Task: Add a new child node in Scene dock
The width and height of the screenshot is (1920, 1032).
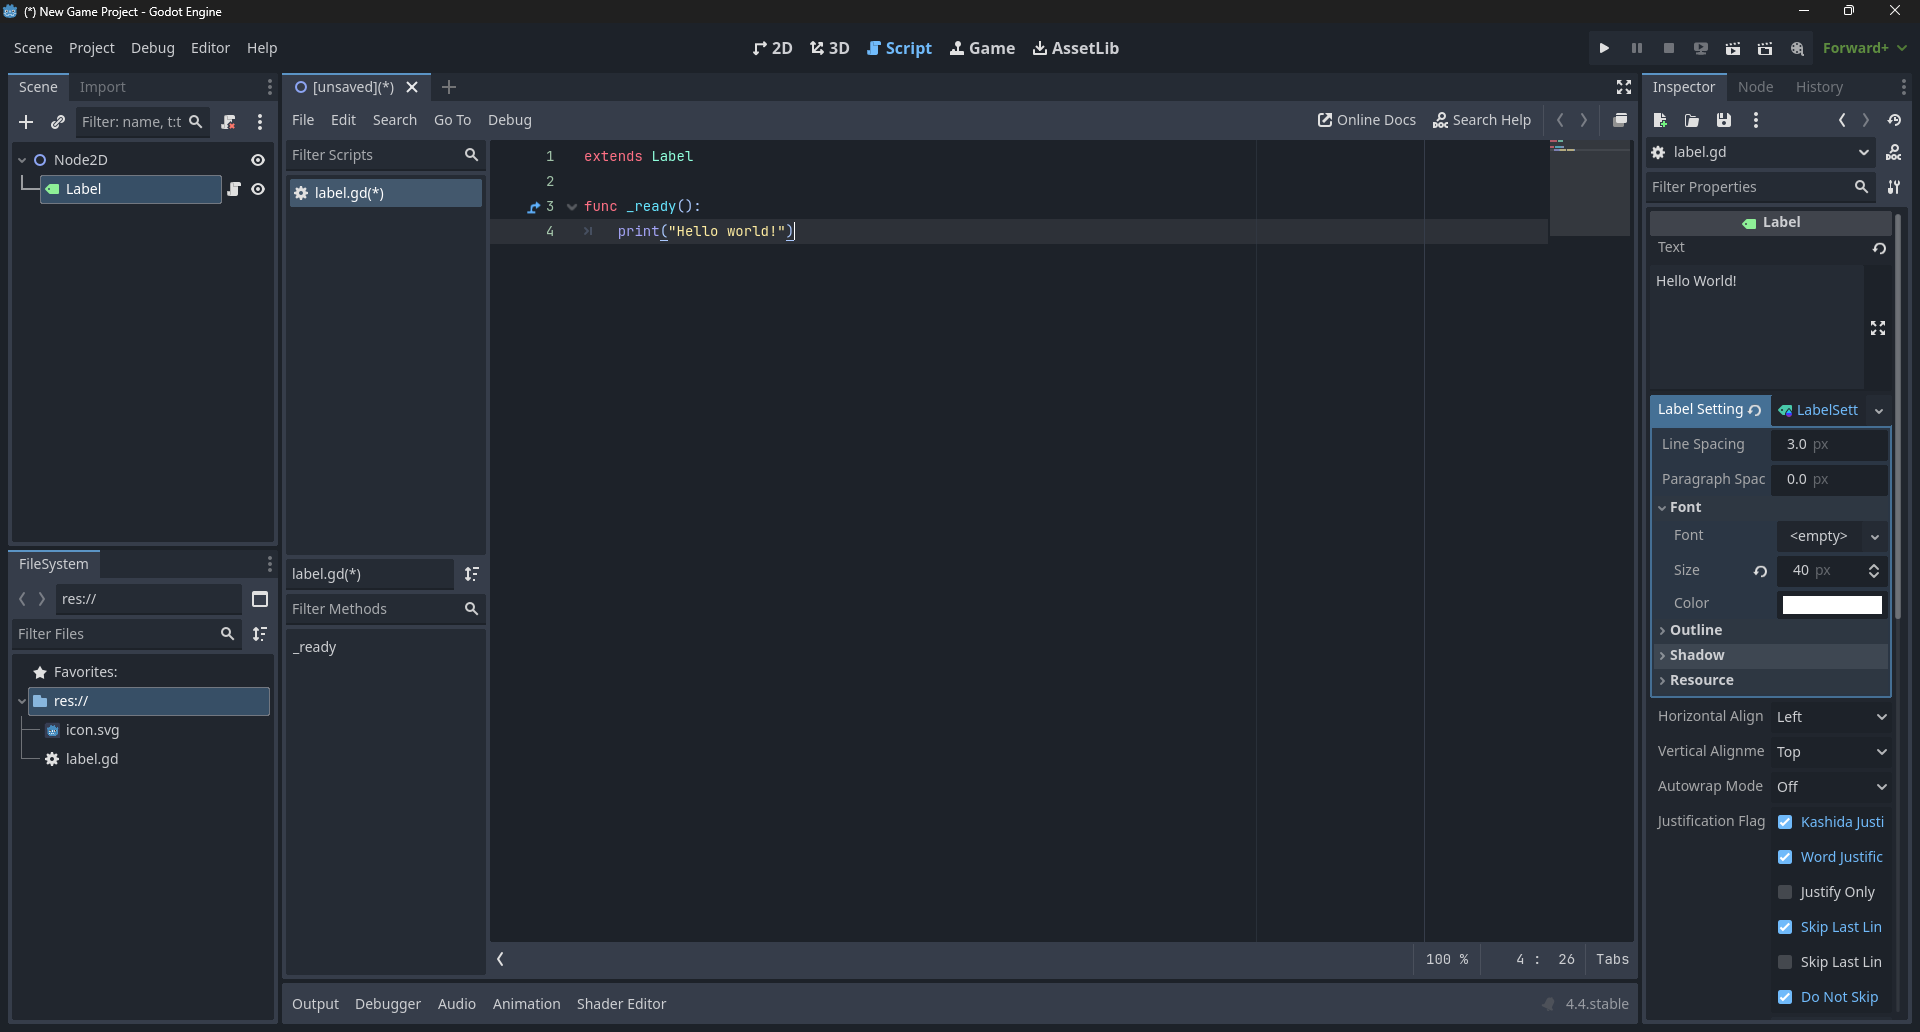Action: 26,122
